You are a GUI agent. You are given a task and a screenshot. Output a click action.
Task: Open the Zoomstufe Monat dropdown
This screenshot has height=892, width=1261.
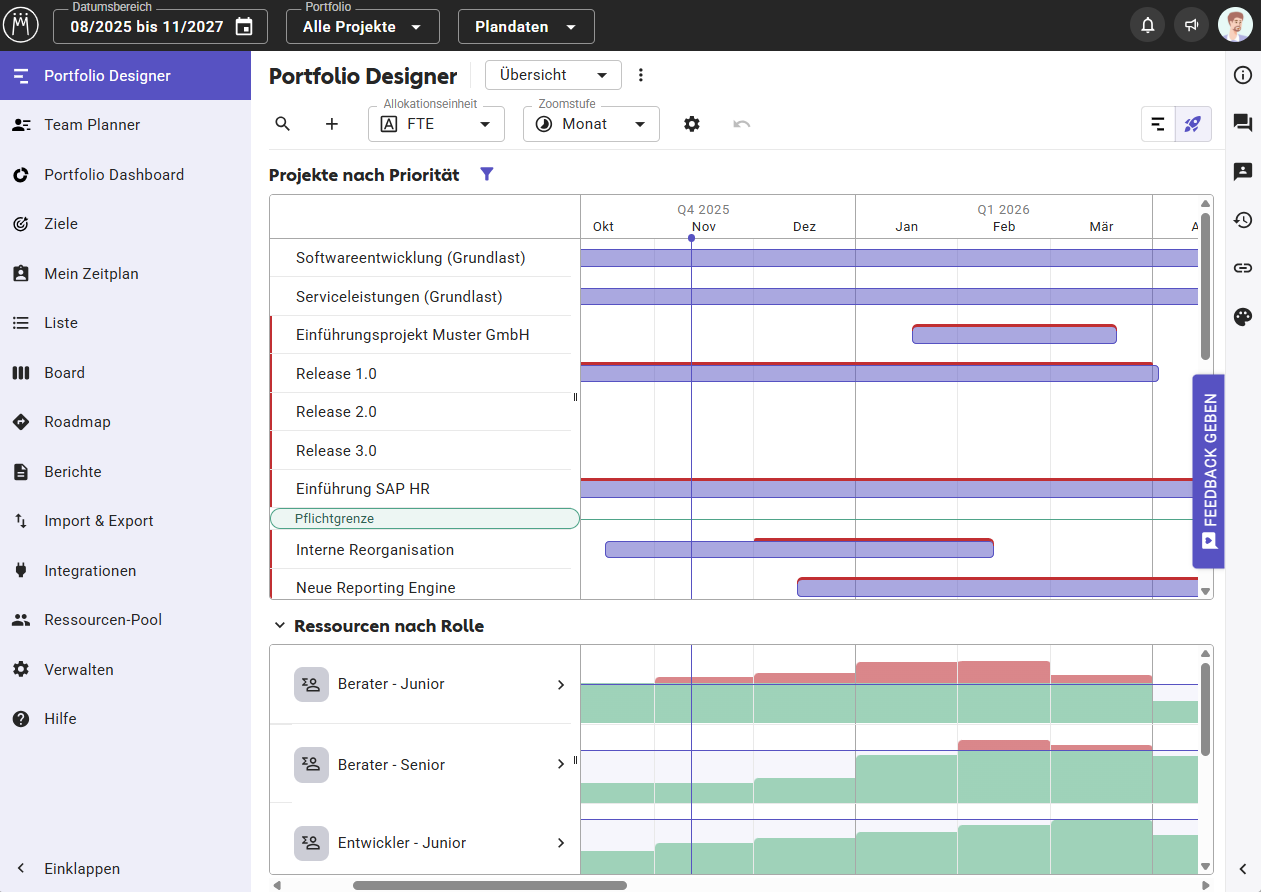click(x=591, y=124)
